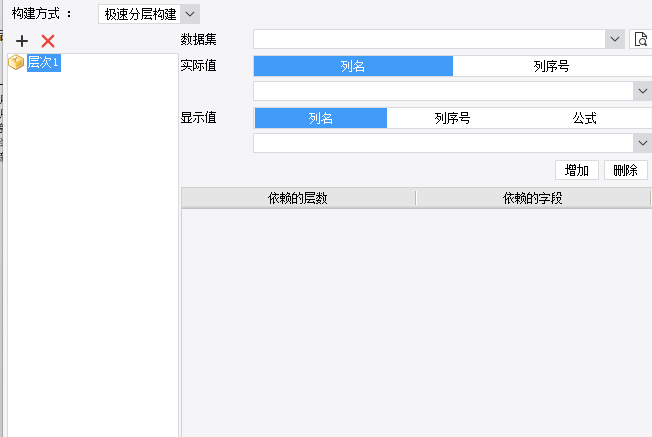Open dataset preview icon next to 数据集
The image size is (652, 437).
[x=640, y=40]
